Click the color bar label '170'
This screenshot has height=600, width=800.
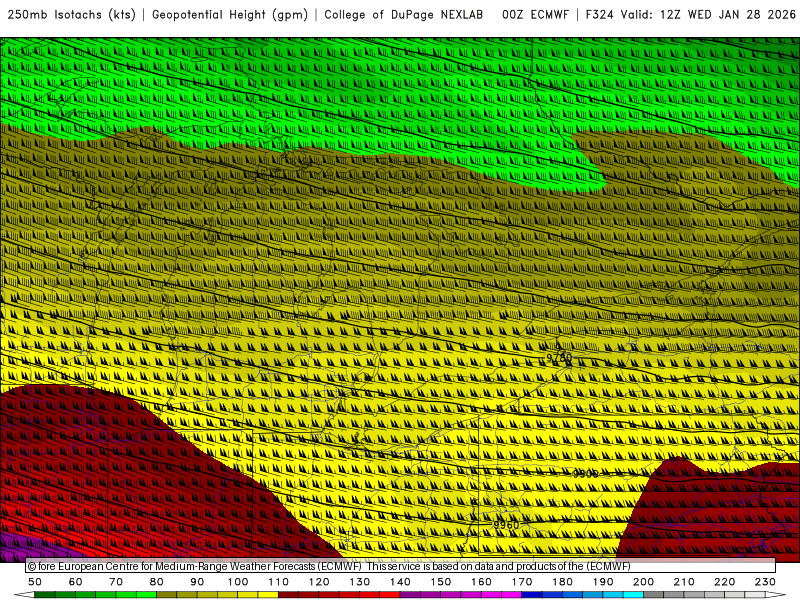click(x=522, y=582)
